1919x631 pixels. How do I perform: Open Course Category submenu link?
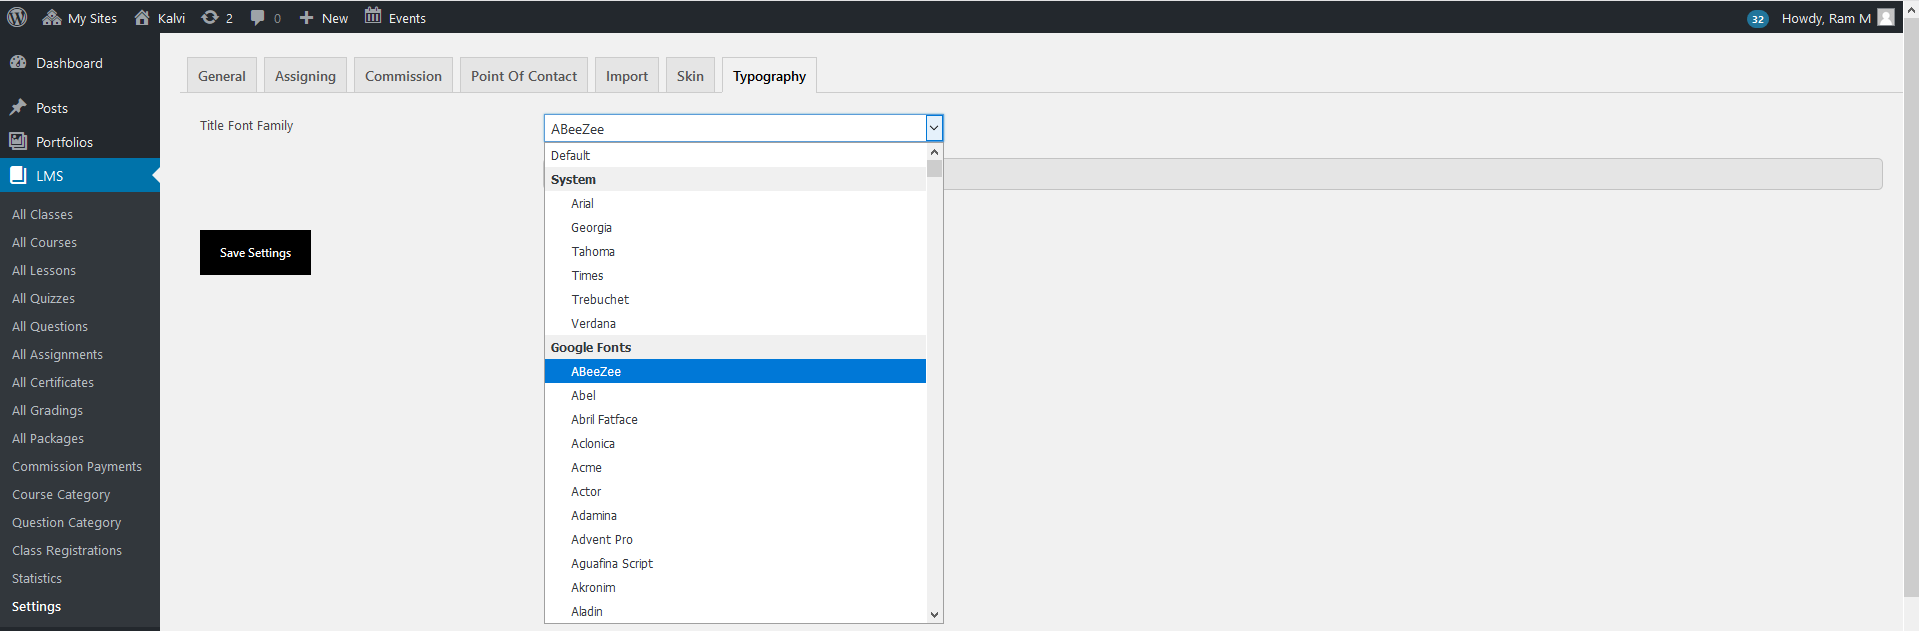pos(61,494)
